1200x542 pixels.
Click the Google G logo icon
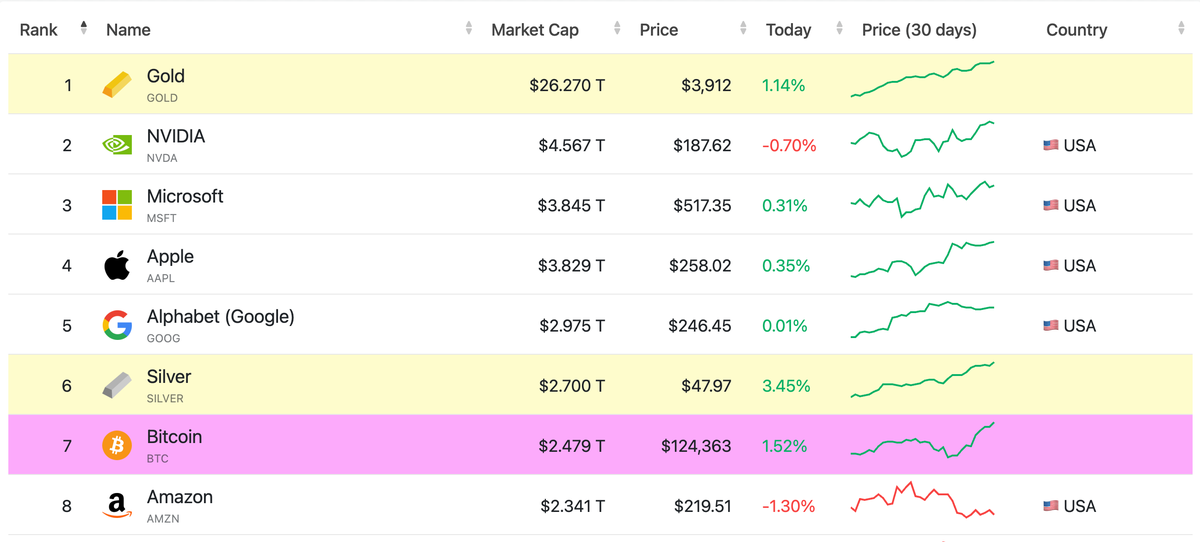(117, 326)
